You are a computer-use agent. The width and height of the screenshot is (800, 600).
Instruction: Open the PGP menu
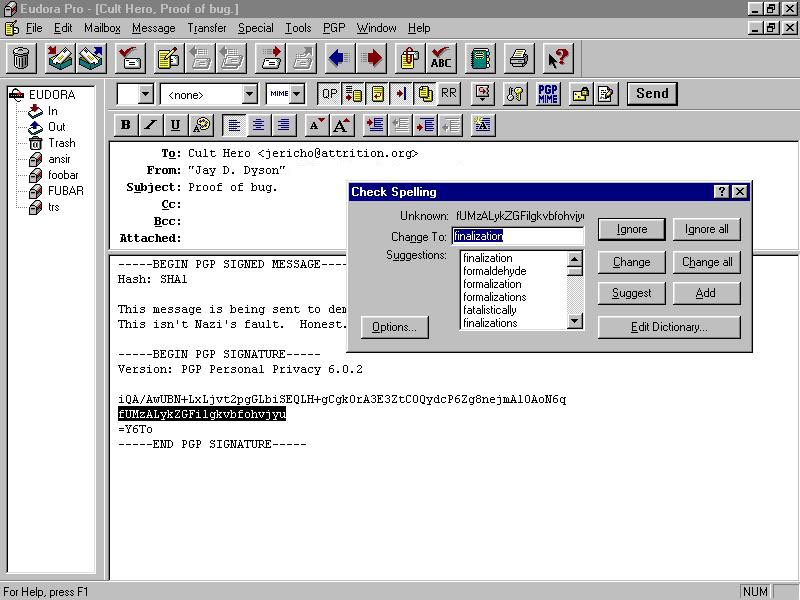pos(333,28)
